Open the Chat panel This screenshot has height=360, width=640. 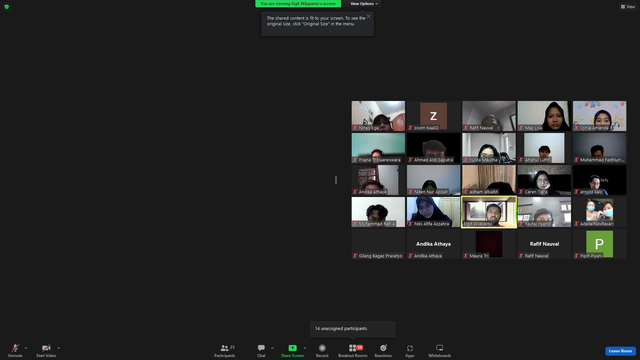[261, 350]
